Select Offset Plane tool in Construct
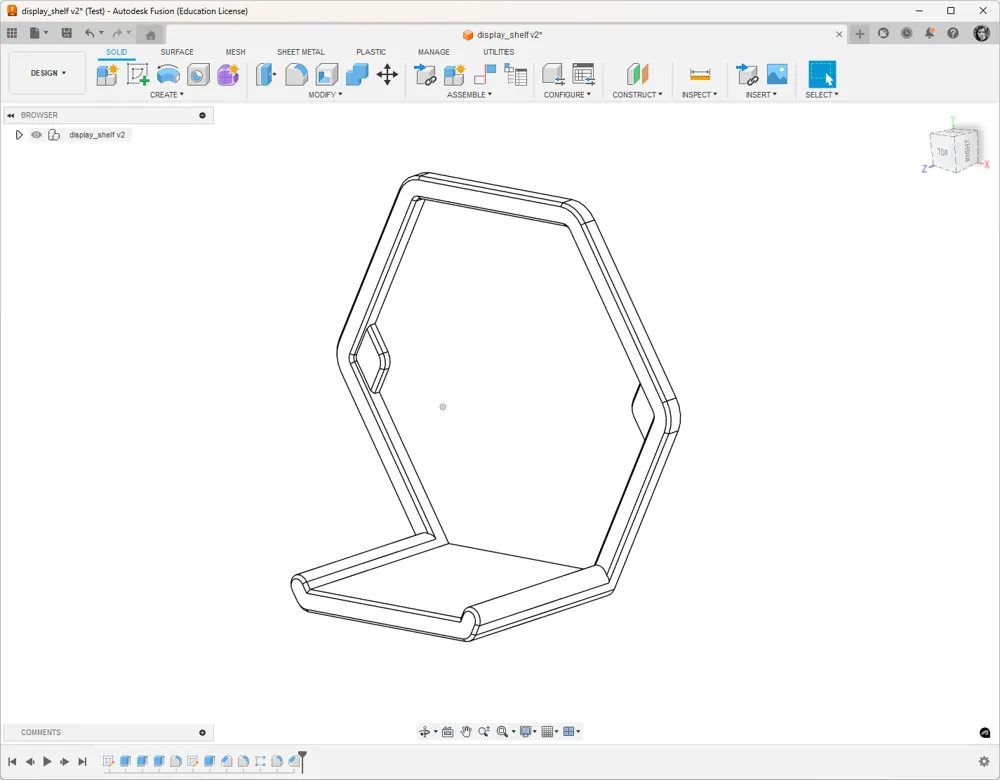The image size is (1000, 780). [x=638, y=75]
